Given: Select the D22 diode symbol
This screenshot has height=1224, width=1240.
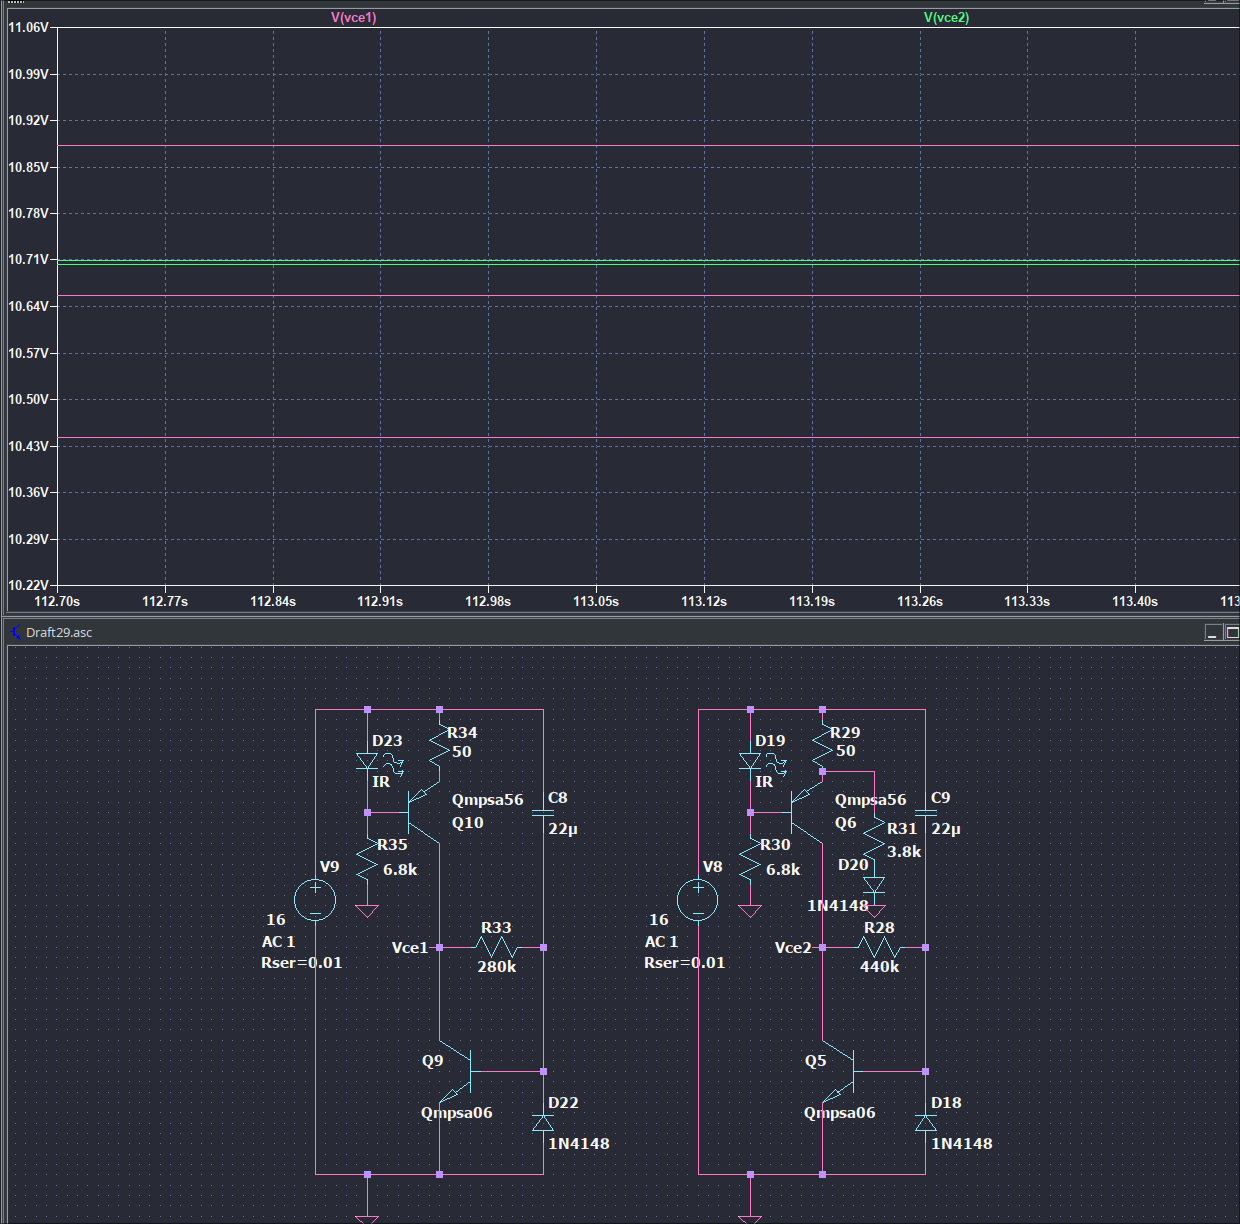Looking at the screenshot, I should (x=543, y=1122).
